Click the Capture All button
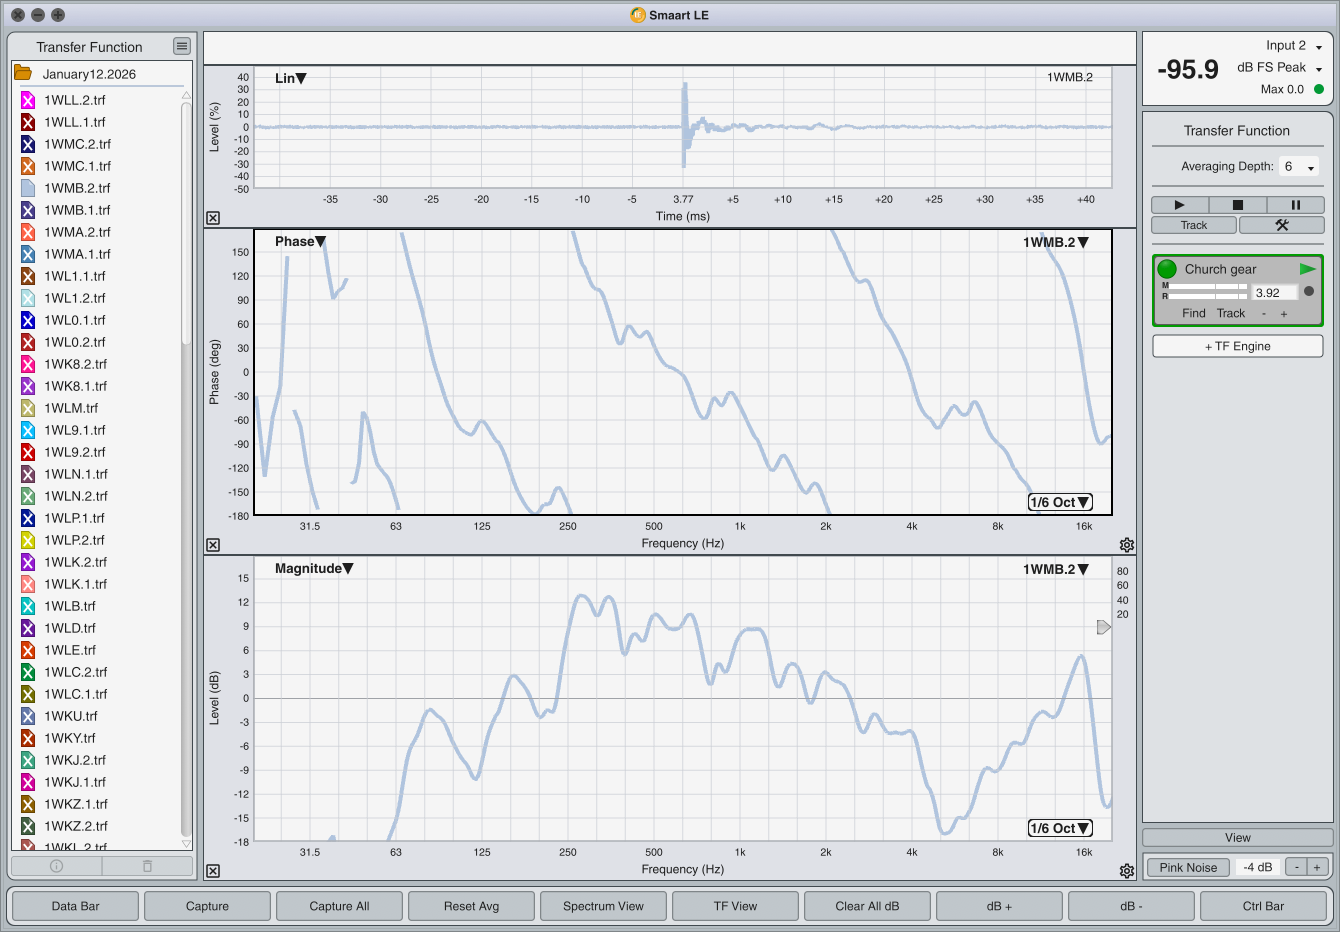 point(339,906)
